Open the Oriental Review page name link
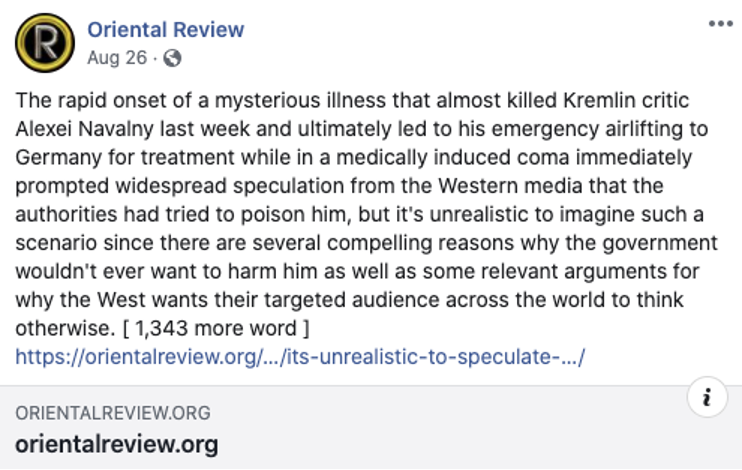The image size is (742, 470). pos(166,29)
